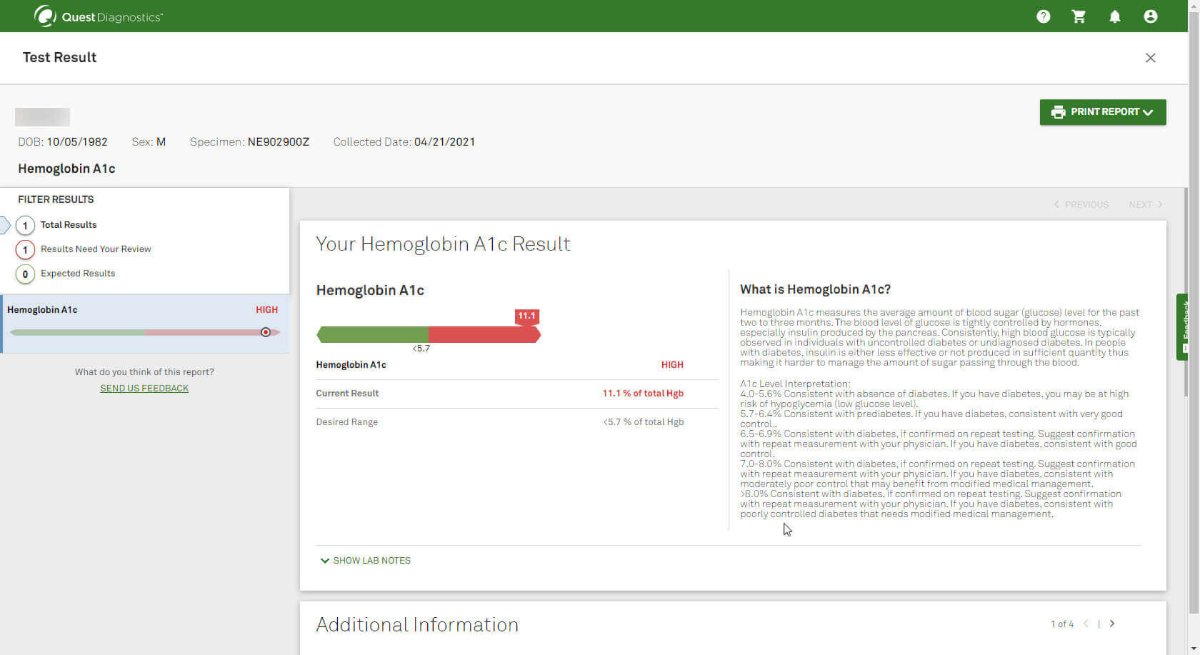1200x655 pixels.
Task: Go to next Additional Information page
Action: (1112, 624)
